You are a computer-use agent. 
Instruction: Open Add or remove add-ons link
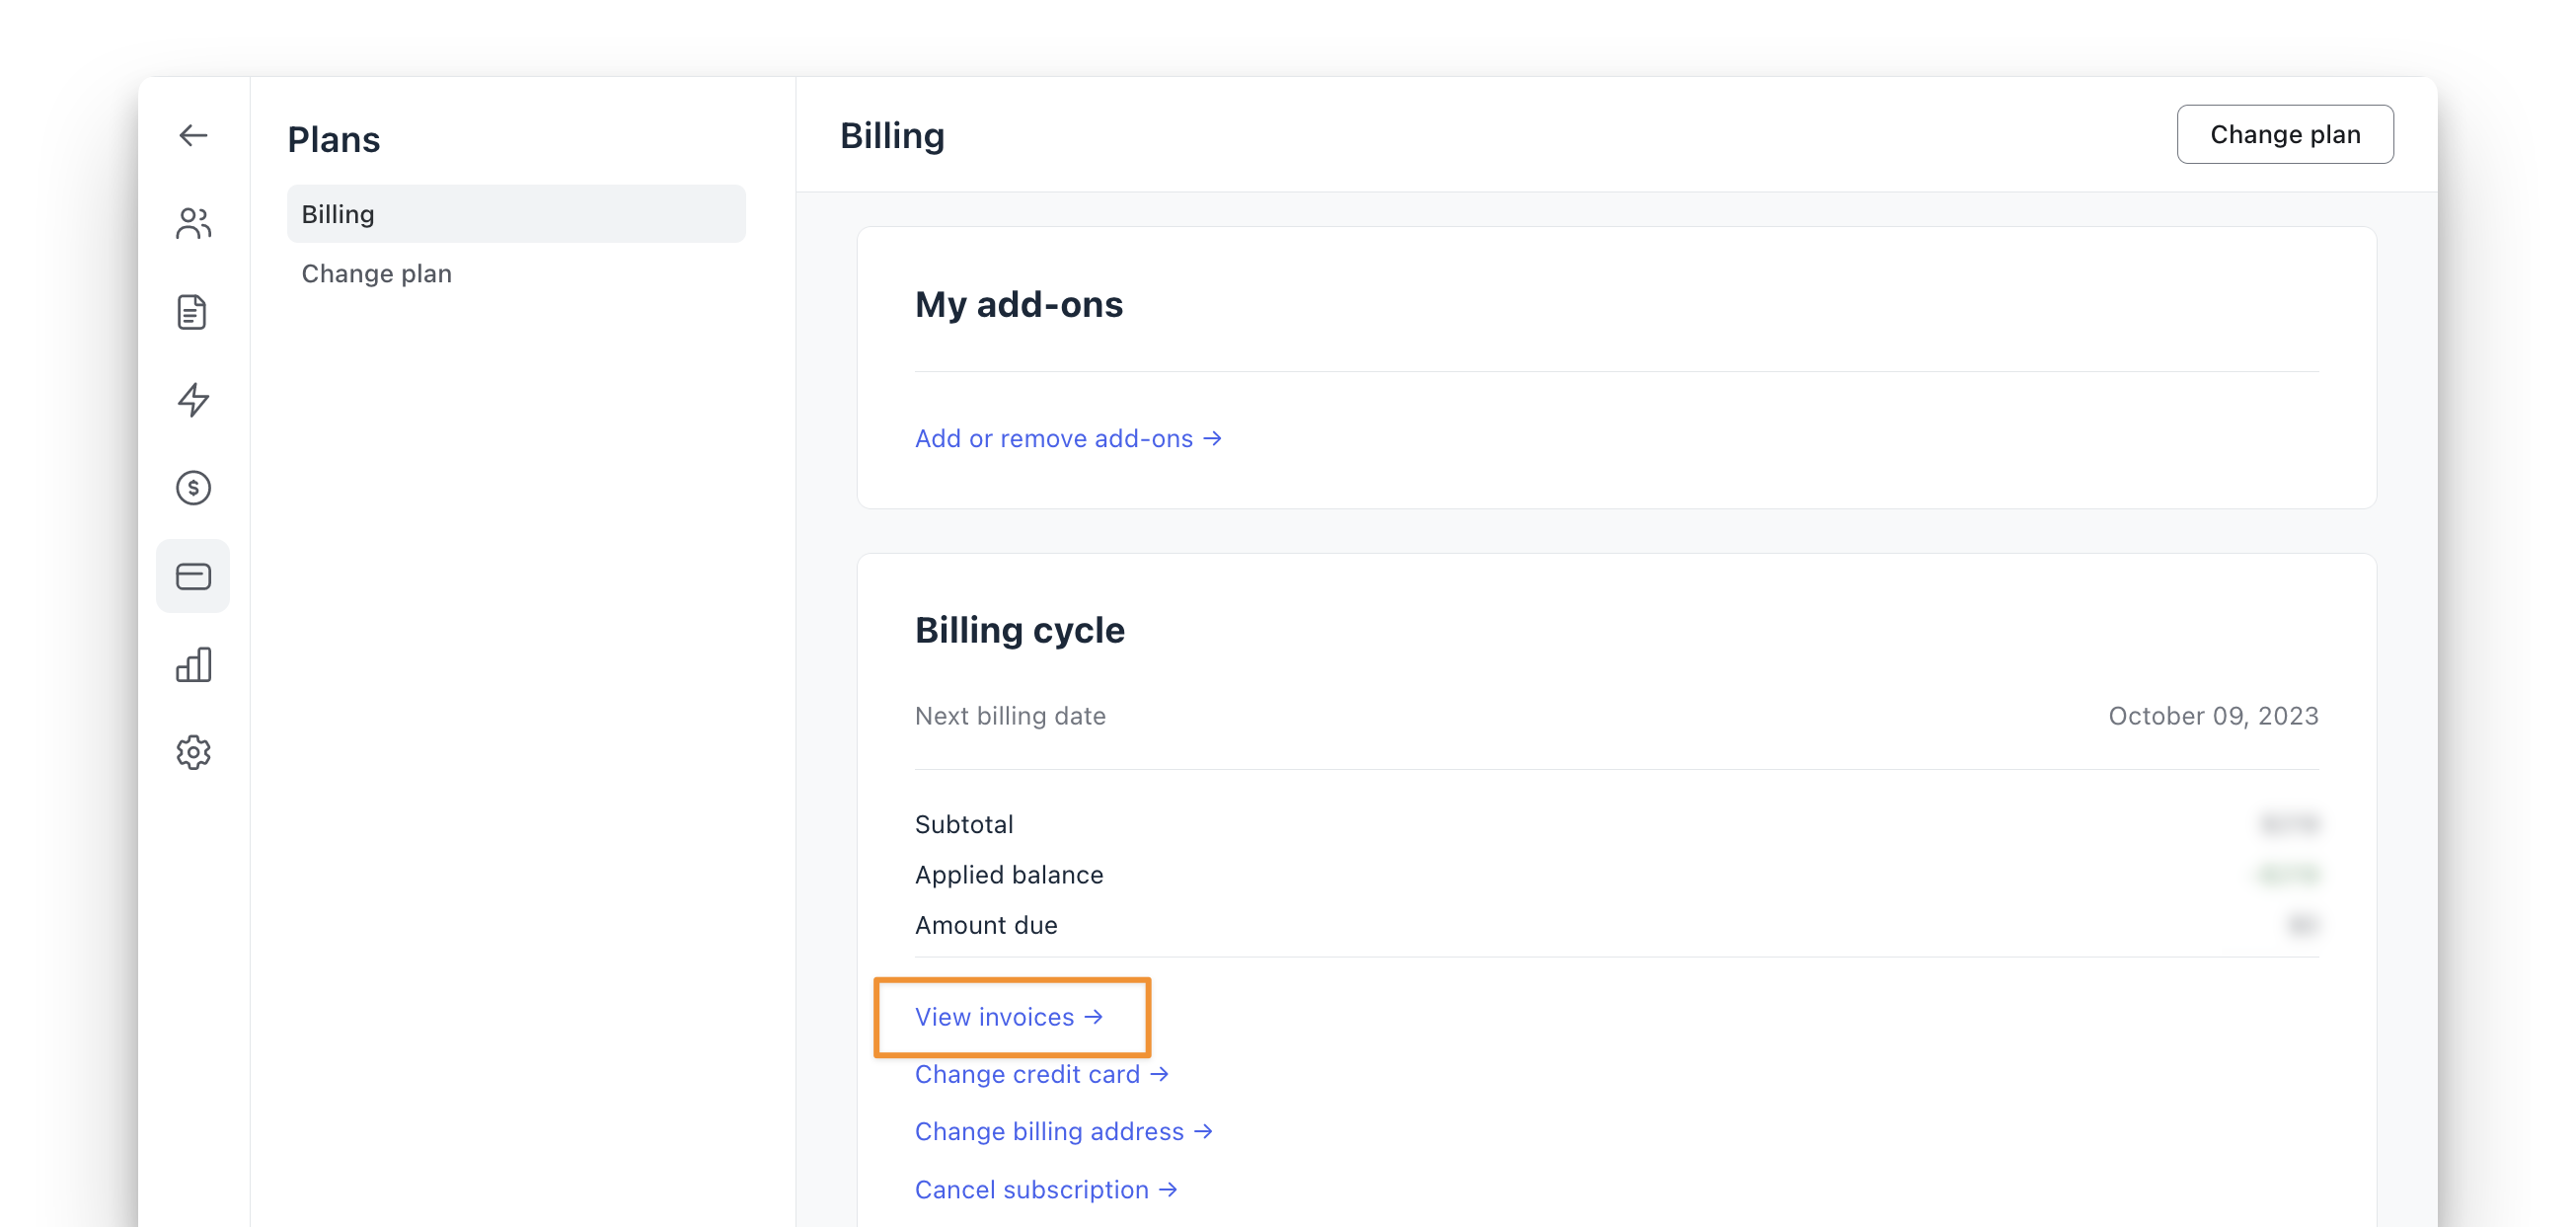click(x=1067, y=438)
